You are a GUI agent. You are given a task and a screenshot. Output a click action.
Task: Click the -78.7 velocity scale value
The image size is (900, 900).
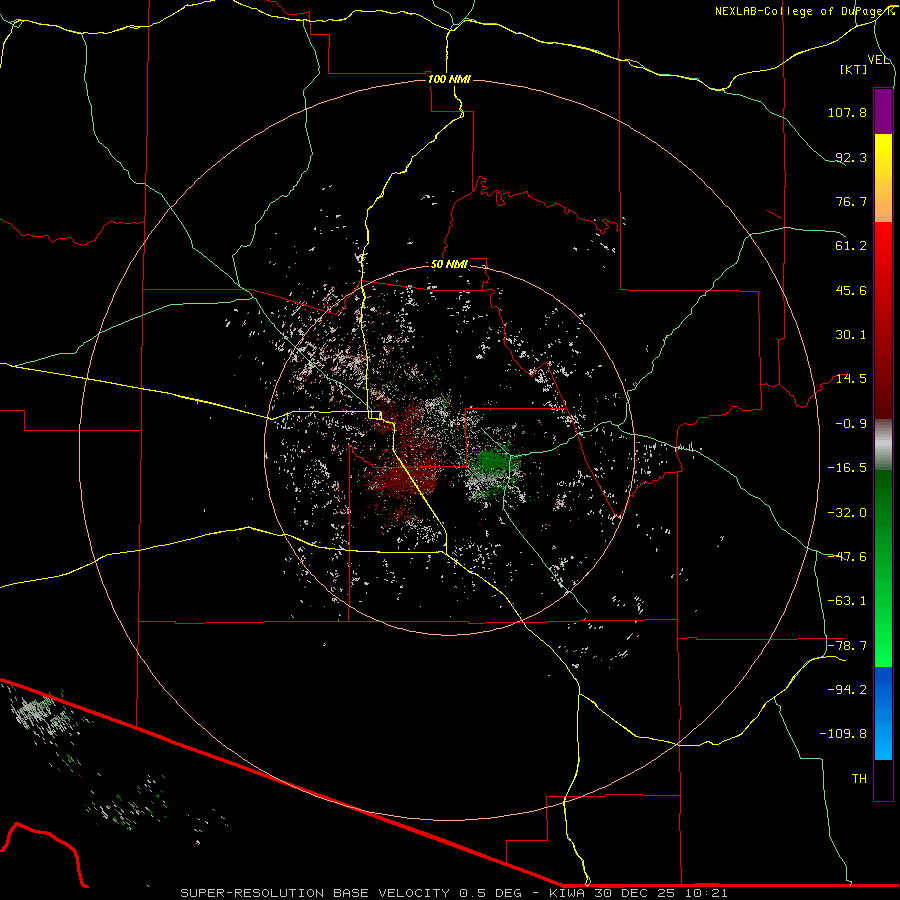(x=847, y=646)
